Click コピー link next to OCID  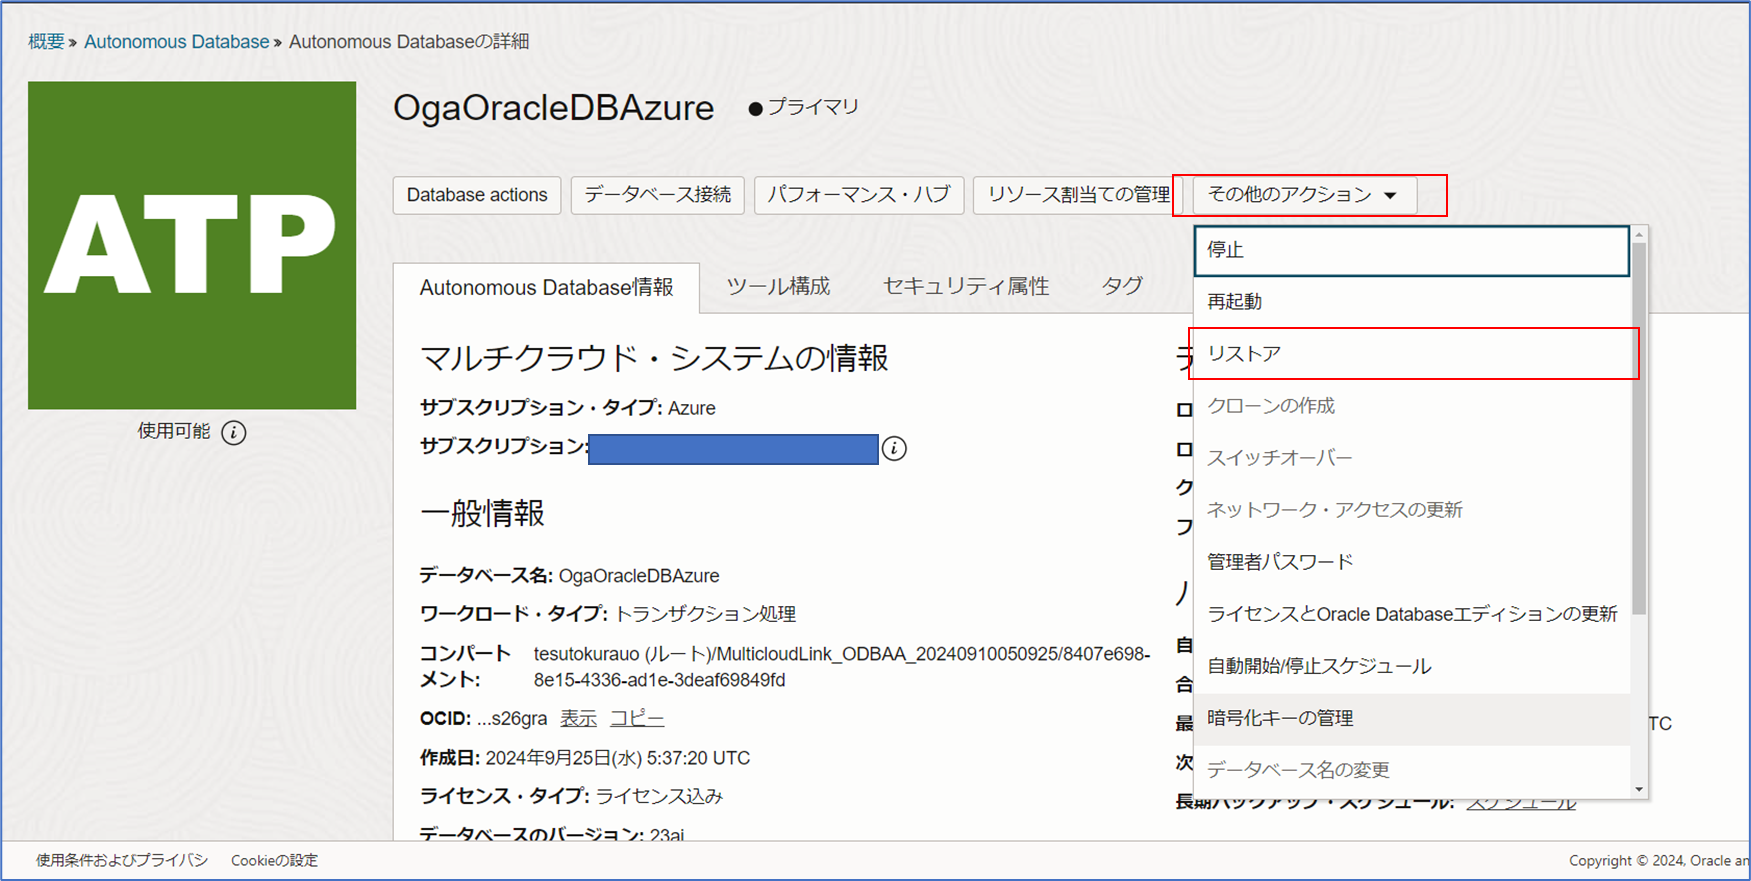point(637,719)
